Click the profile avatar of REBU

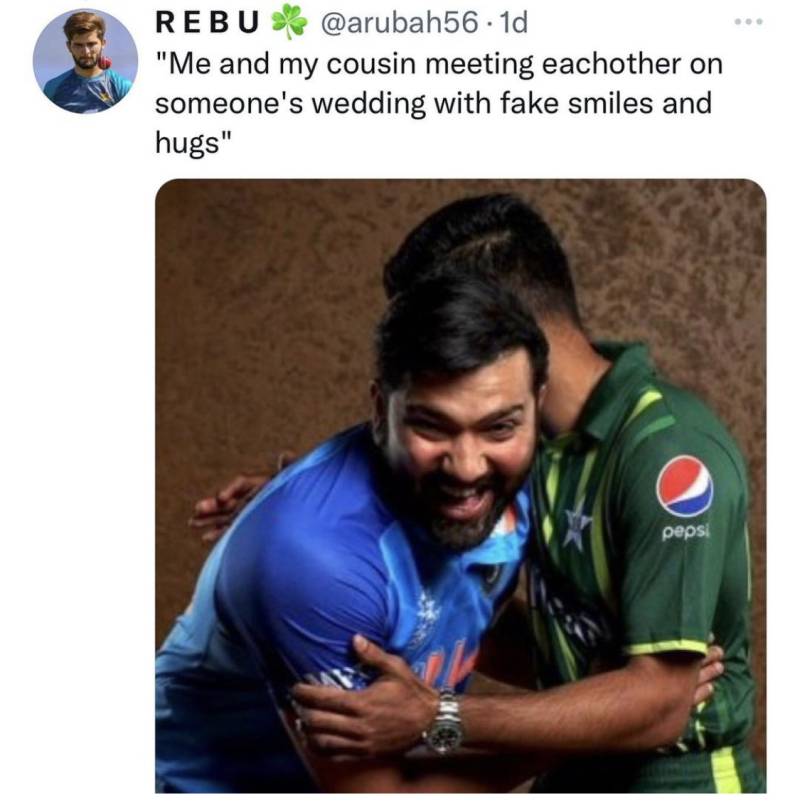84,60
